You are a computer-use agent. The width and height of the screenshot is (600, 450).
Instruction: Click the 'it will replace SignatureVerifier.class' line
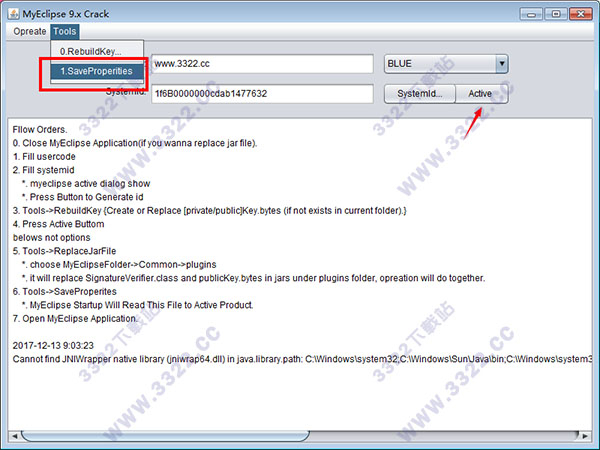253,278
